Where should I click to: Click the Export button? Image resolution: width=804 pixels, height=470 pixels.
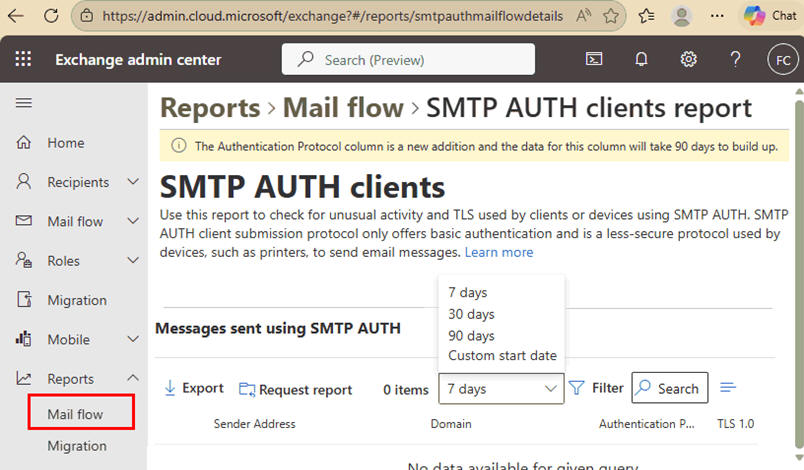point(193,389)
